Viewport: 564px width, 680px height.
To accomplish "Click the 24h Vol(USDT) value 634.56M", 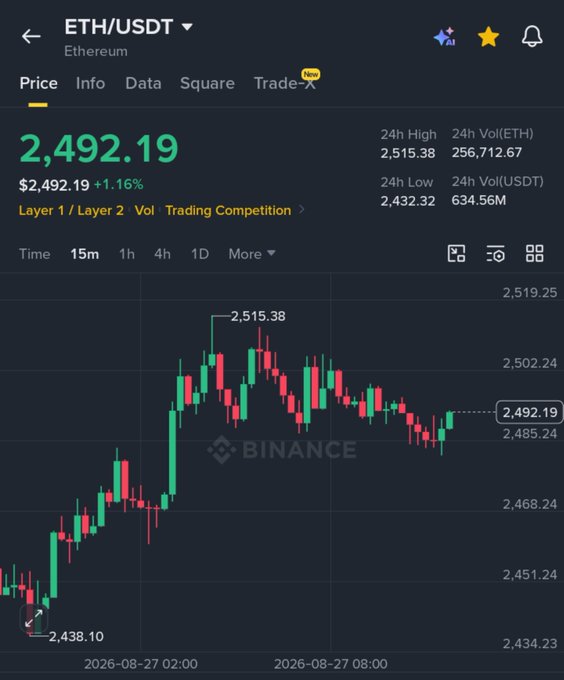I will pyautogui.click(x=479, y=200).
